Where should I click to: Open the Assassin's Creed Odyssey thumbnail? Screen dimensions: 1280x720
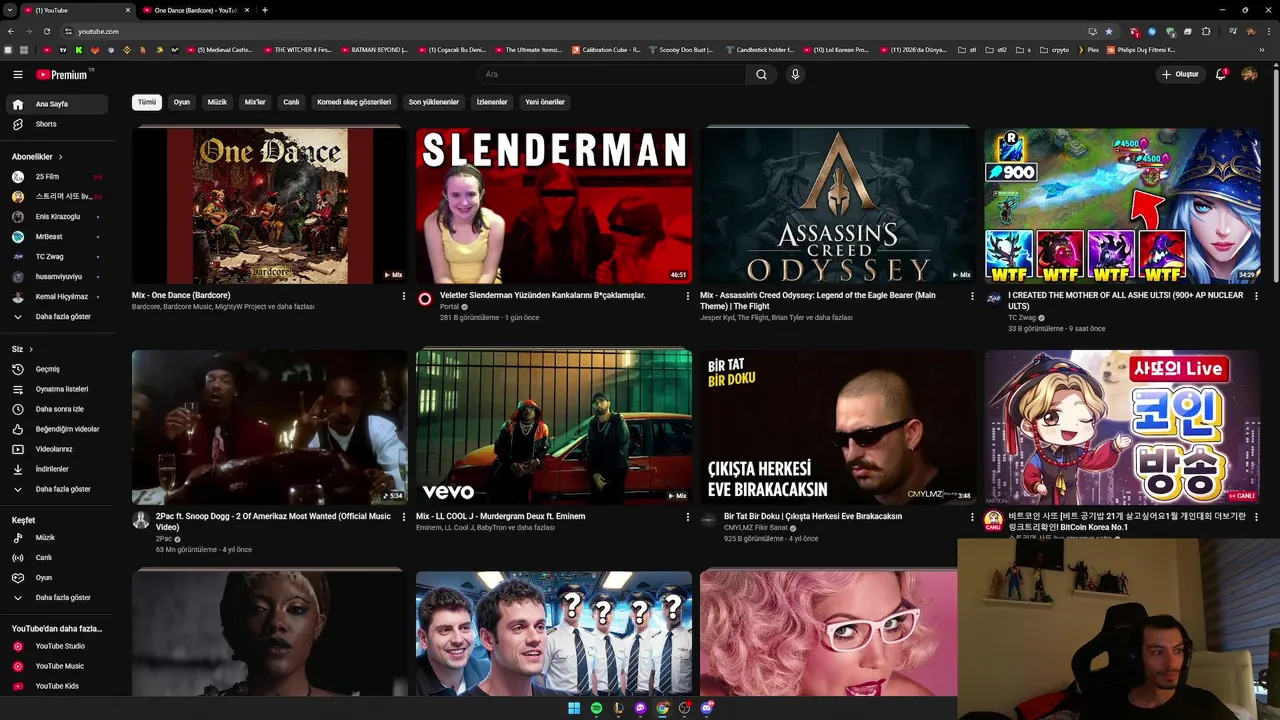[838, 205]
